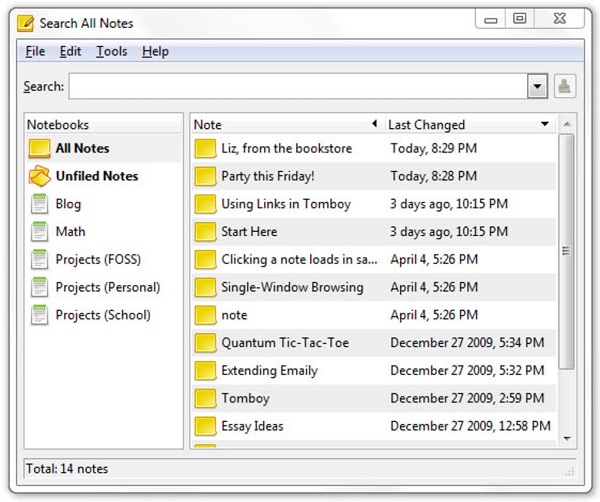Click inside the Search input field
This screenshot has height=502, width=600.
(298, 86)
